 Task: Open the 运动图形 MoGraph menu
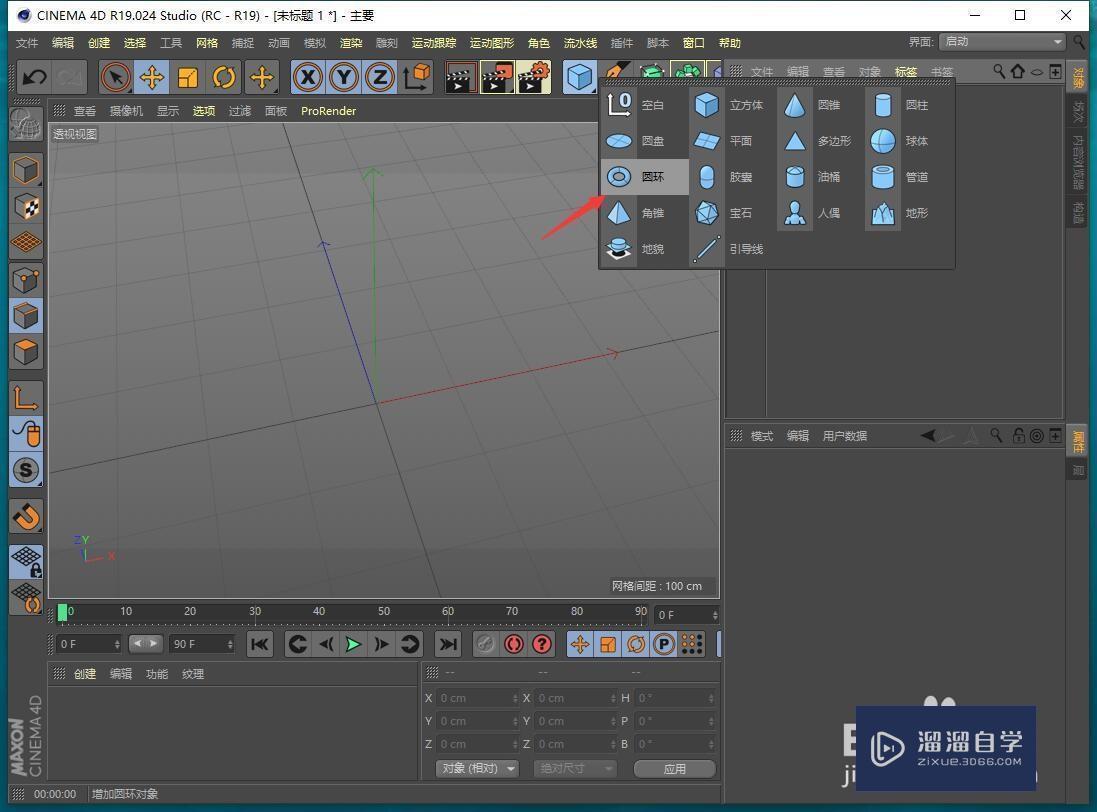tap(492, 43)
